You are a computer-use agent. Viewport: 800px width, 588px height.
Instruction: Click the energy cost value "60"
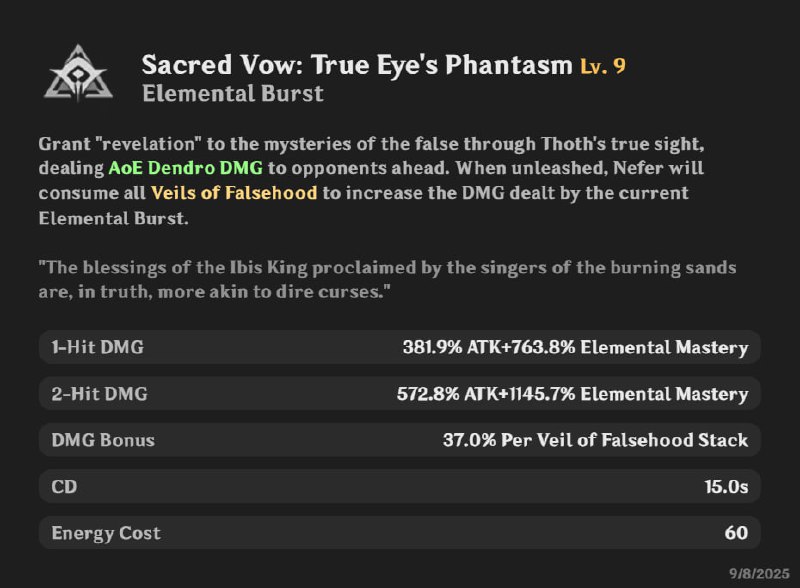pyautogui.click(x=736, y=533)
